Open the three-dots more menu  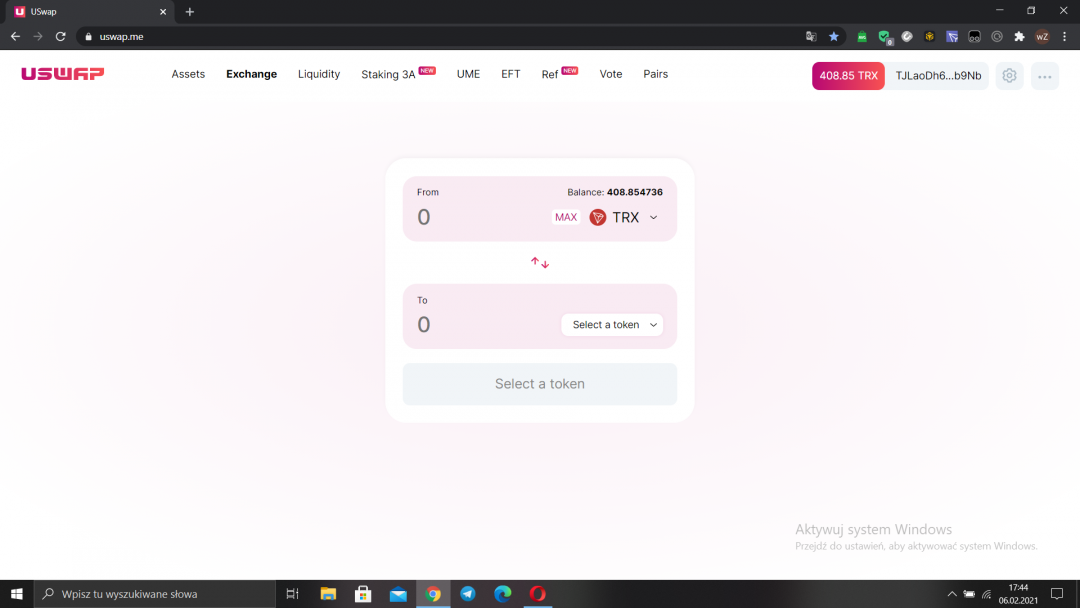coord(1044,76)
